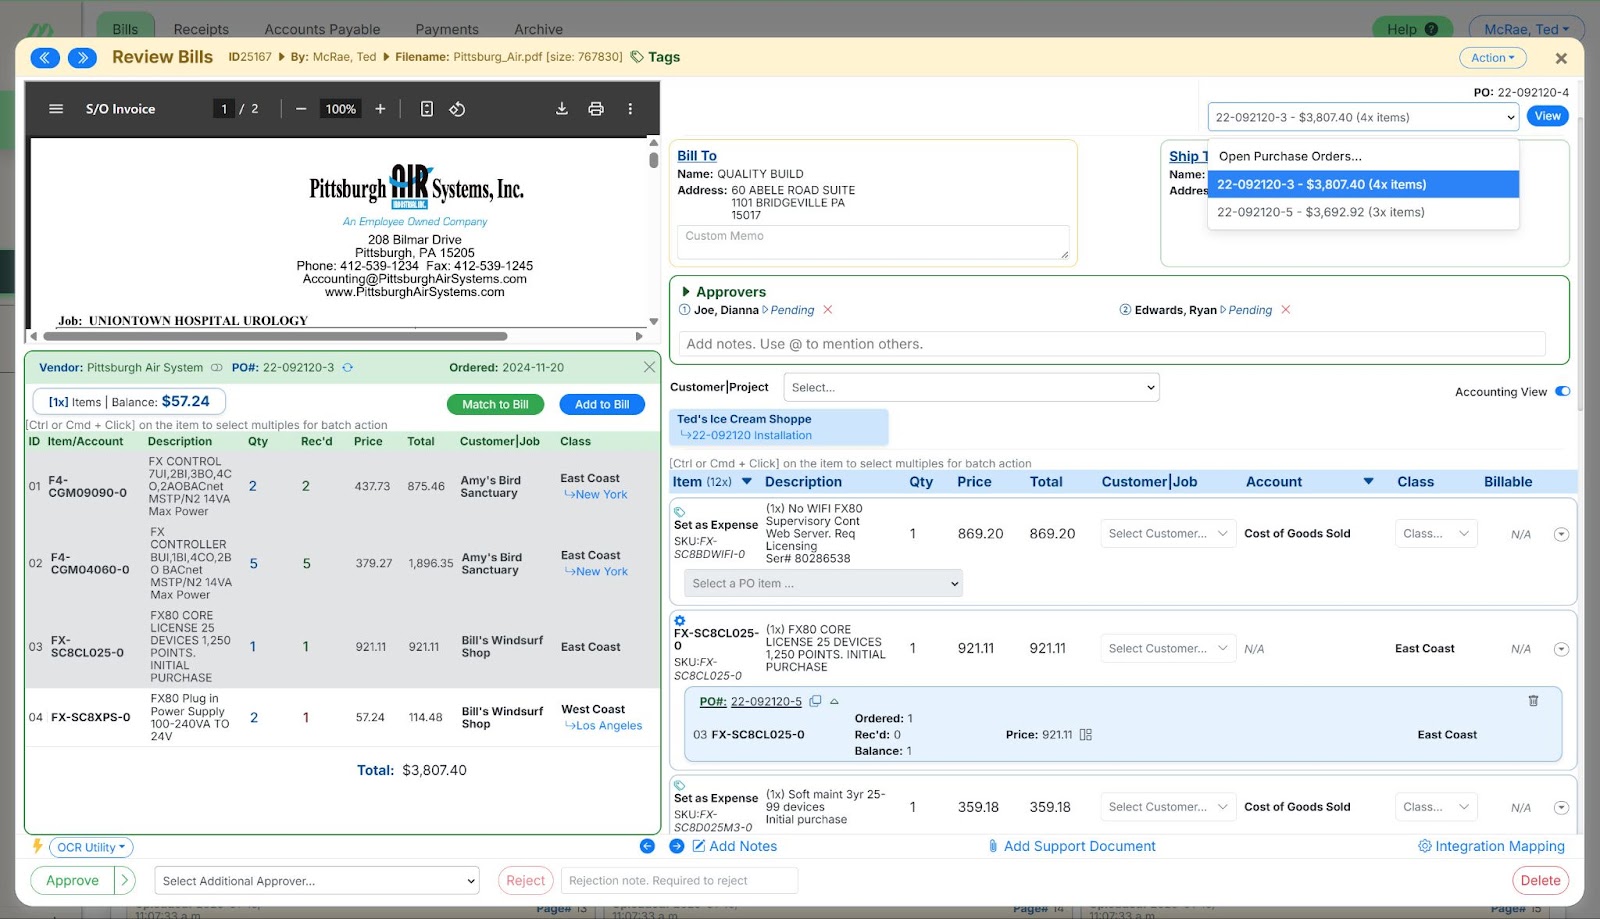Open row options for FX80 CORE LICENSE item
Image resolution: width=1600 pixels, height=919 pixels.
[1561, 650]
